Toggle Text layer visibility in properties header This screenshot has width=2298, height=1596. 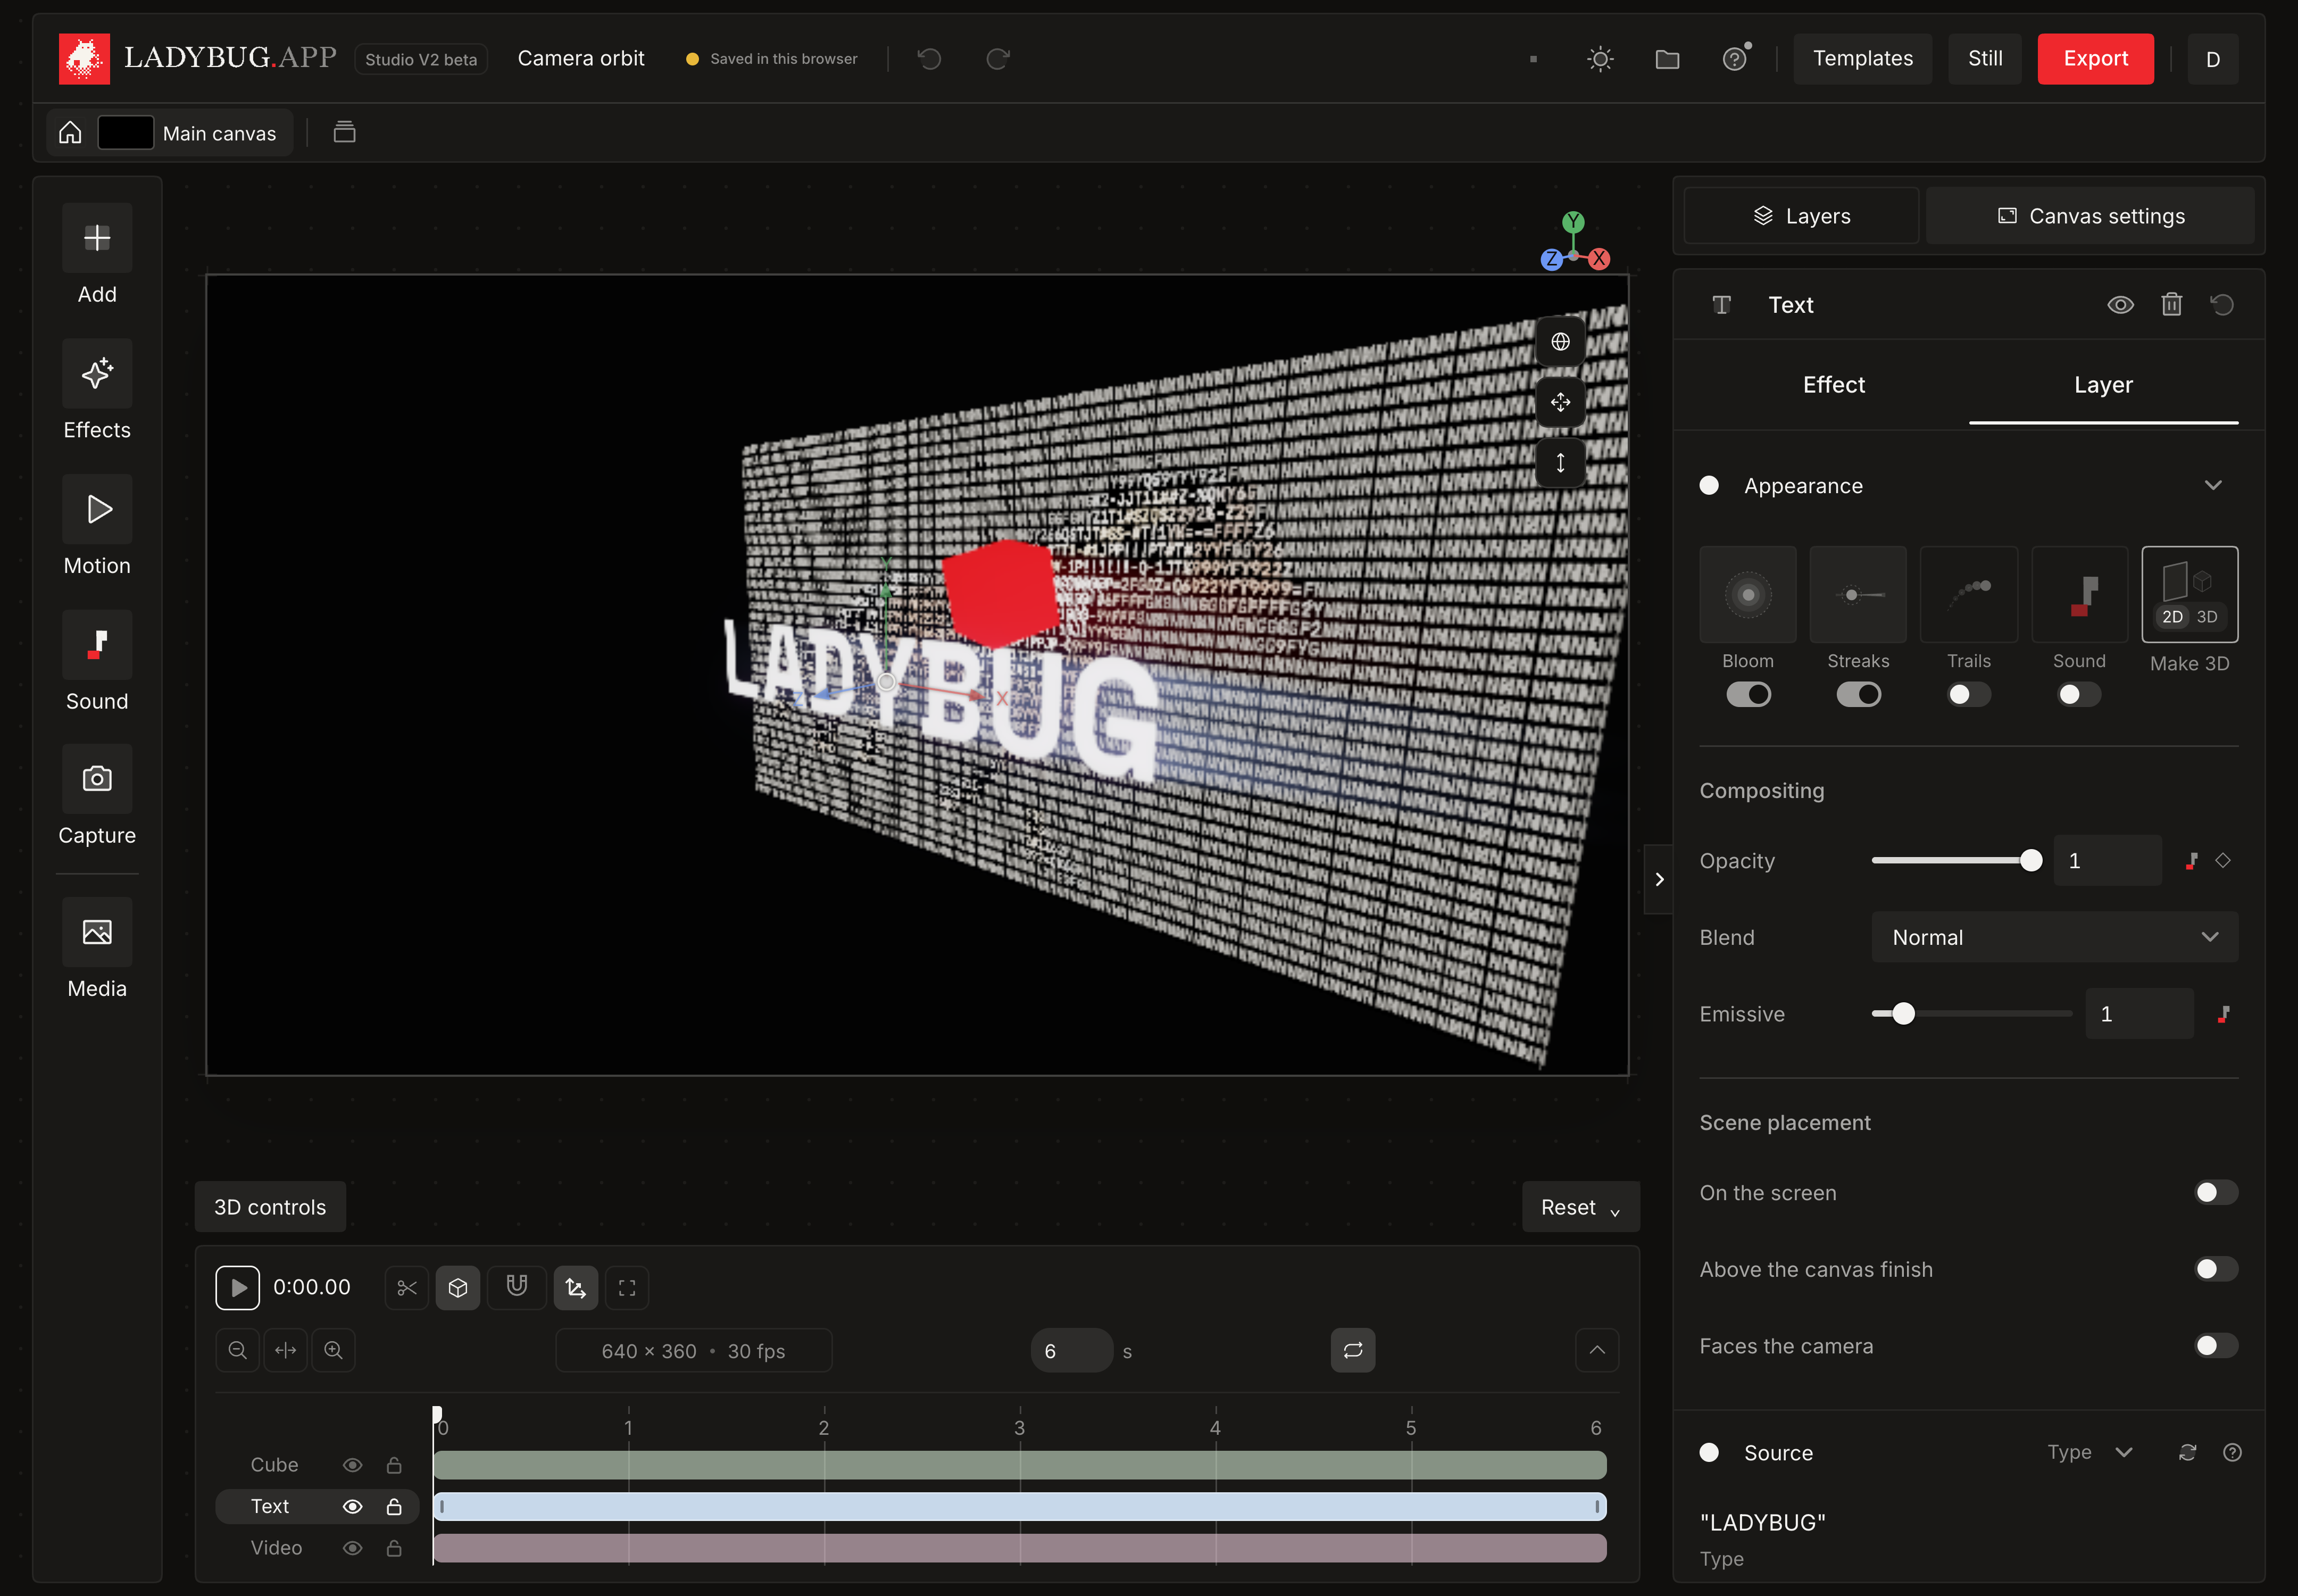click(x=2120, y=304)
